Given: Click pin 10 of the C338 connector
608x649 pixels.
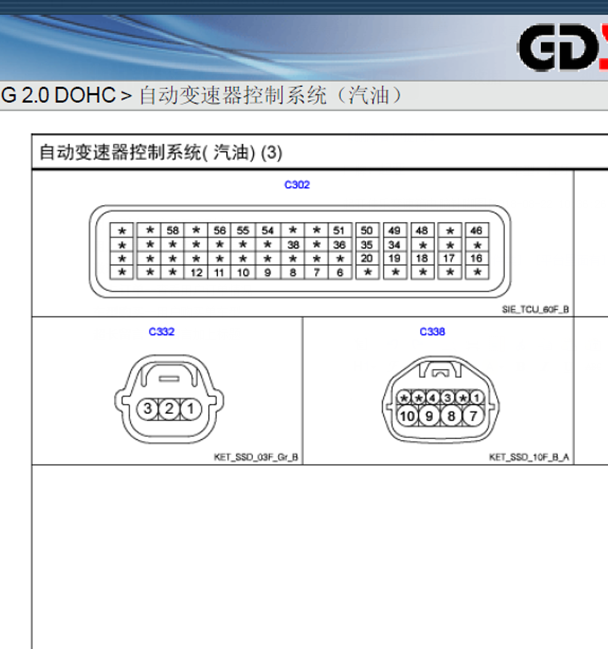Looking at the screenshot, I should tap(407, 416).
